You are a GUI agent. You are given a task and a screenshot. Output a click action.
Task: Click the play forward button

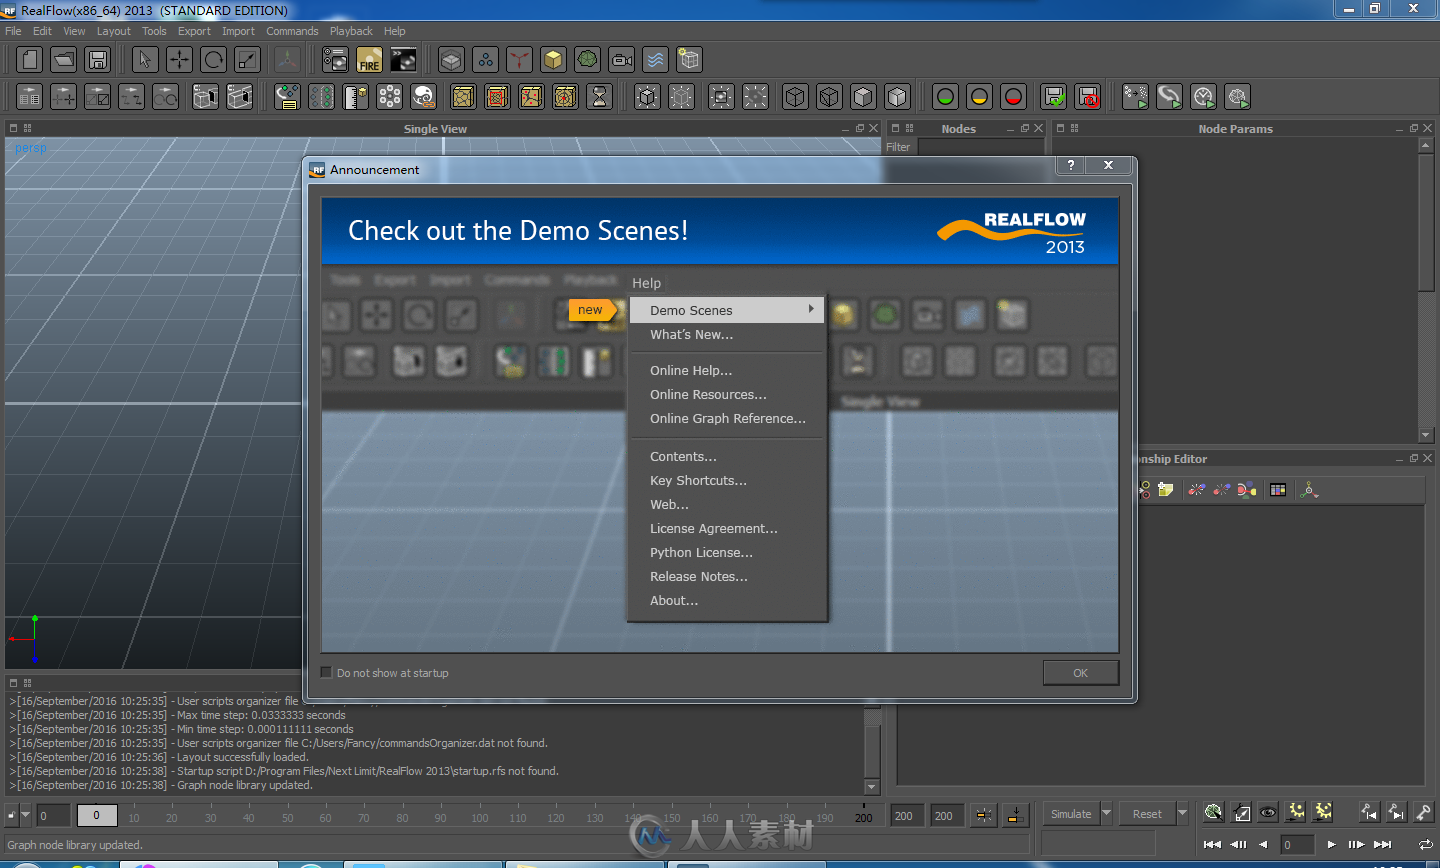[1331, 845]
